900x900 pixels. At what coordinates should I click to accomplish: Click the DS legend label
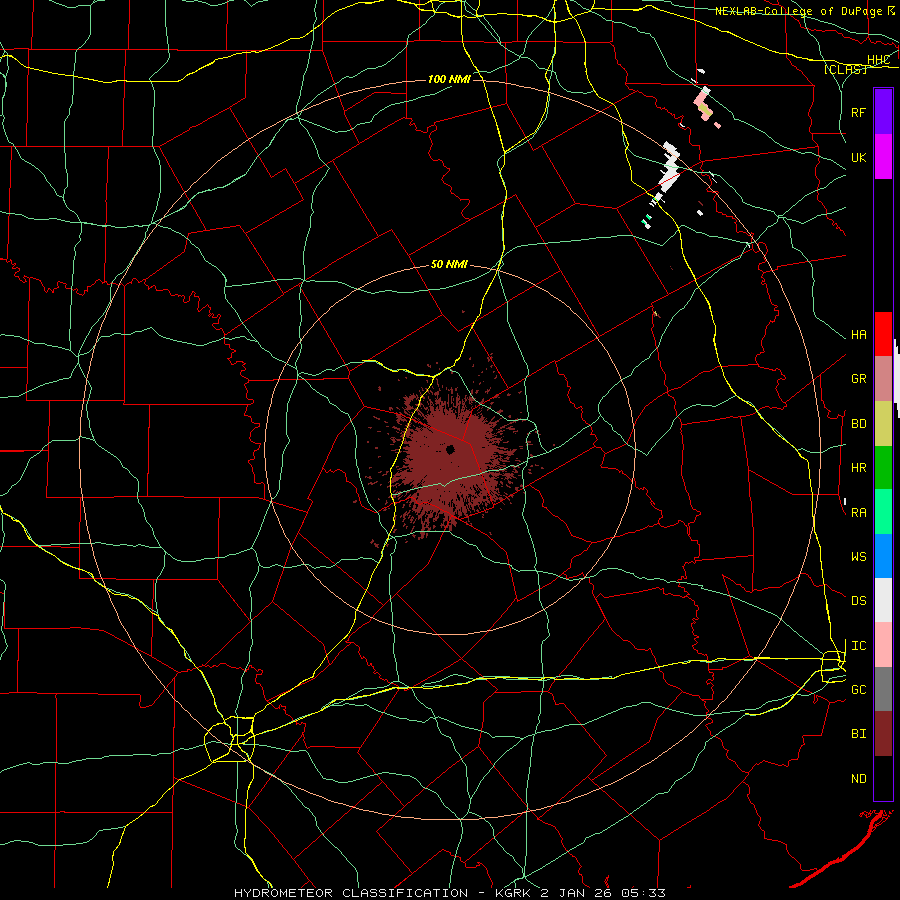click(x=859, y=601)
